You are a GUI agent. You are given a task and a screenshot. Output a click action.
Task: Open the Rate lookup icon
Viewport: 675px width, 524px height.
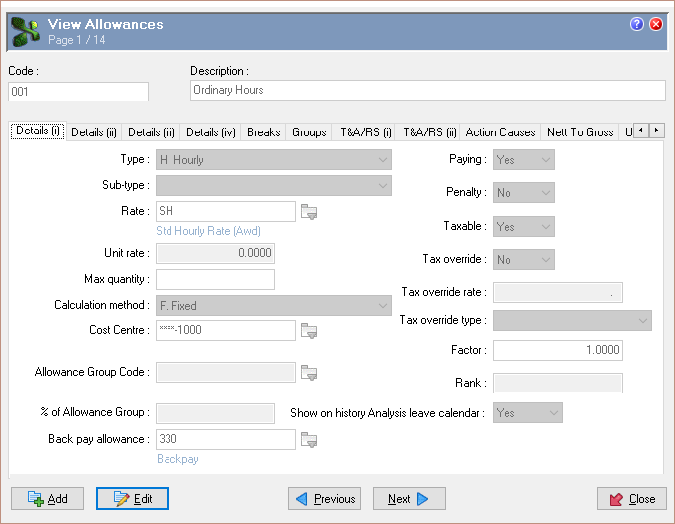309,211
